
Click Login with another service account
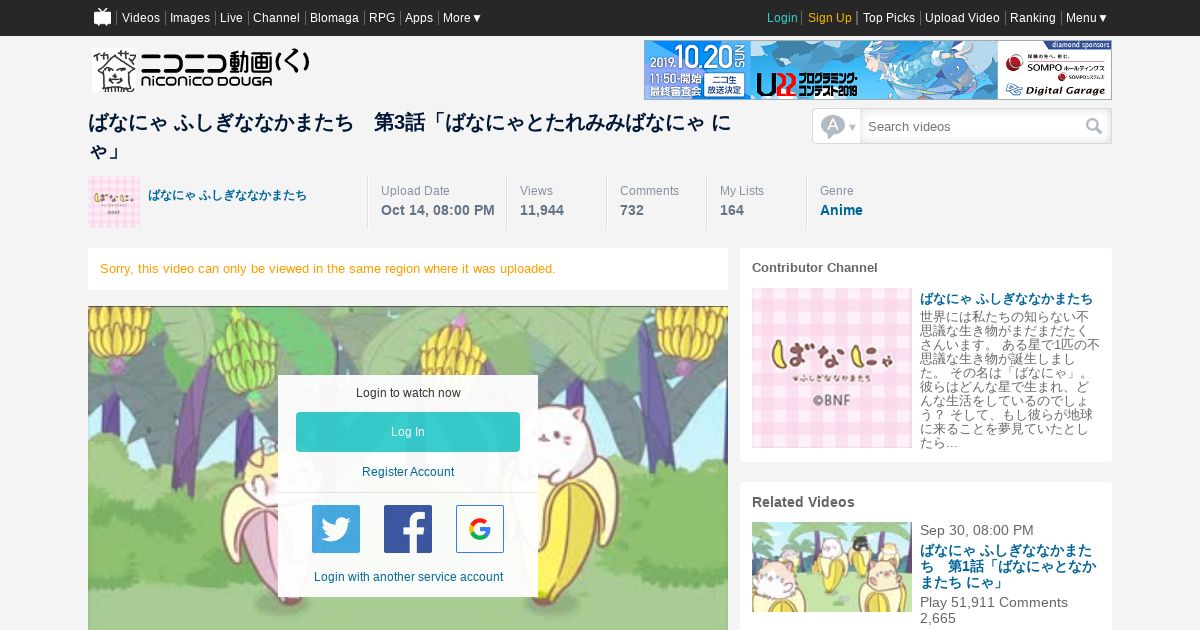pos(408,577)
